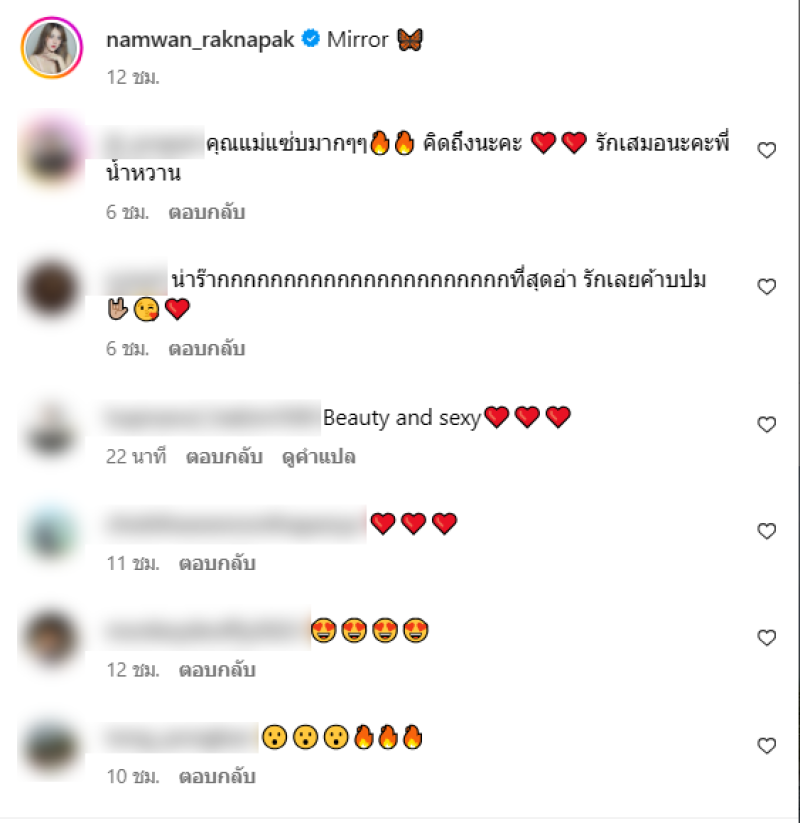Viewport: 800px width, 823px height.
Task: Reply to the 10 ชม. fire emoji comment
Action: pyautogui.click(x=217, y=777)
